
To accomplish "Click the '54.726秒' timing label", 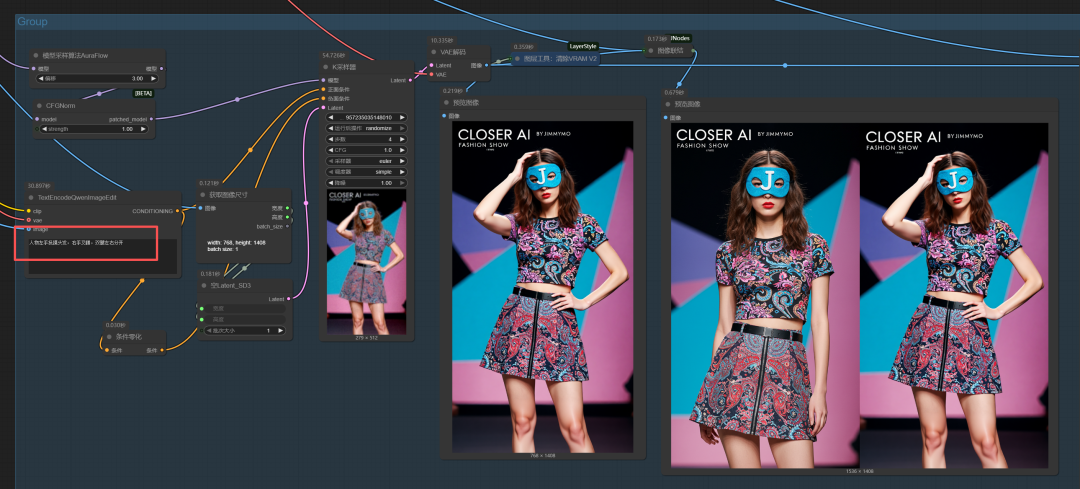I will (335, 55).
